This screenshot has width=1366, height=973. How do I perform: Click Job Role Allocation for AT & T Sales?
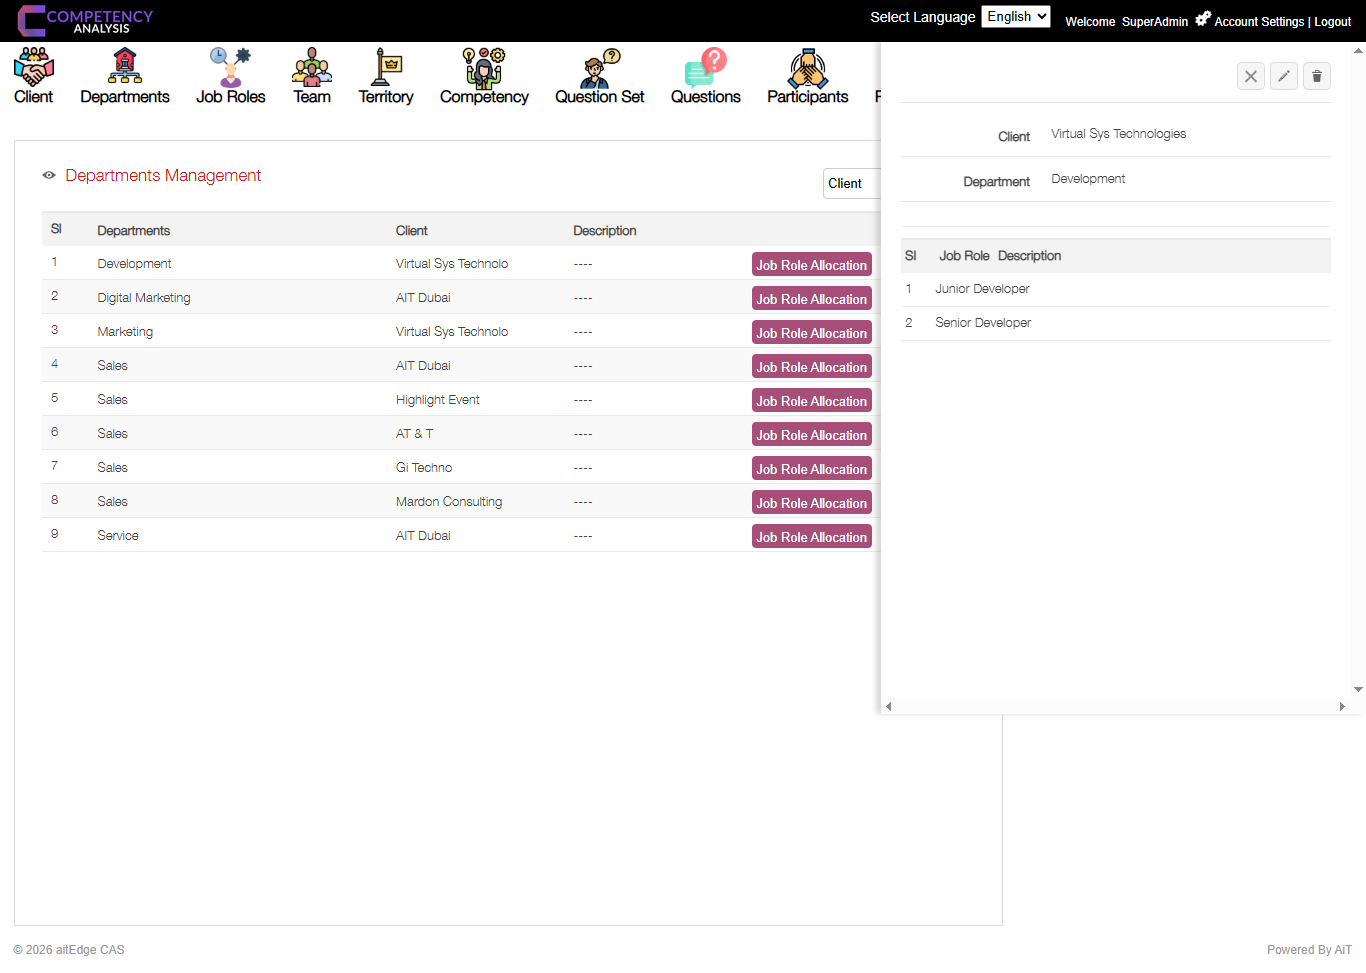click(x=811, y=434)
